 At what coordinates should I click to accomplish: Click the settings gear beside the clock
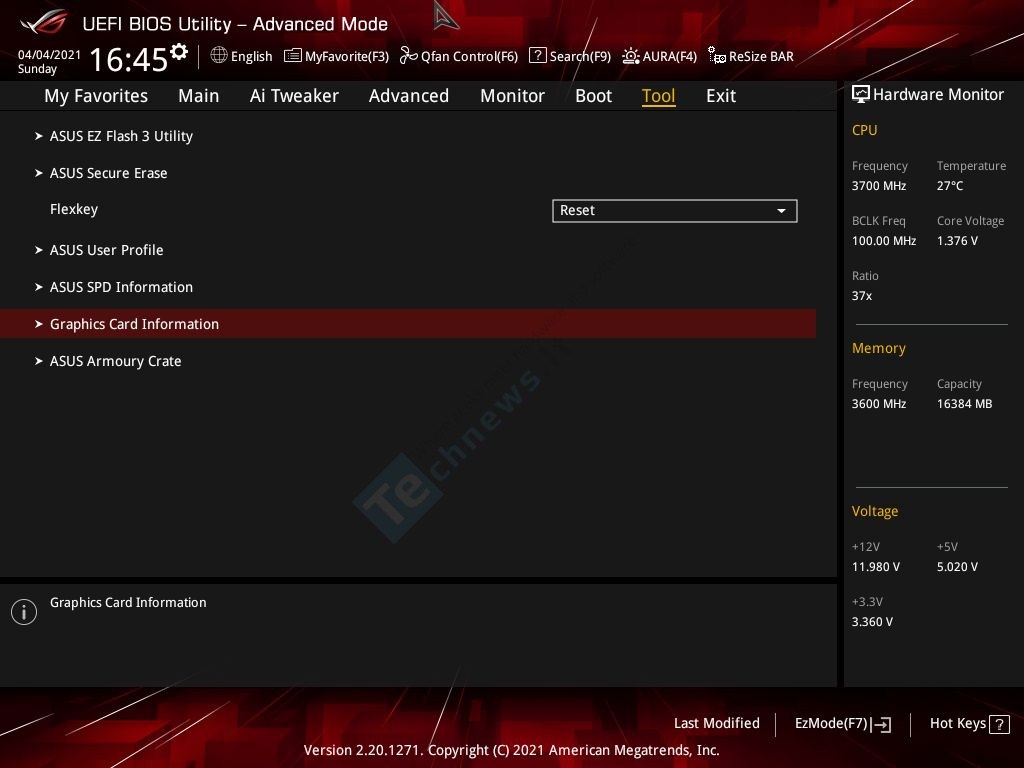point(179,52)
